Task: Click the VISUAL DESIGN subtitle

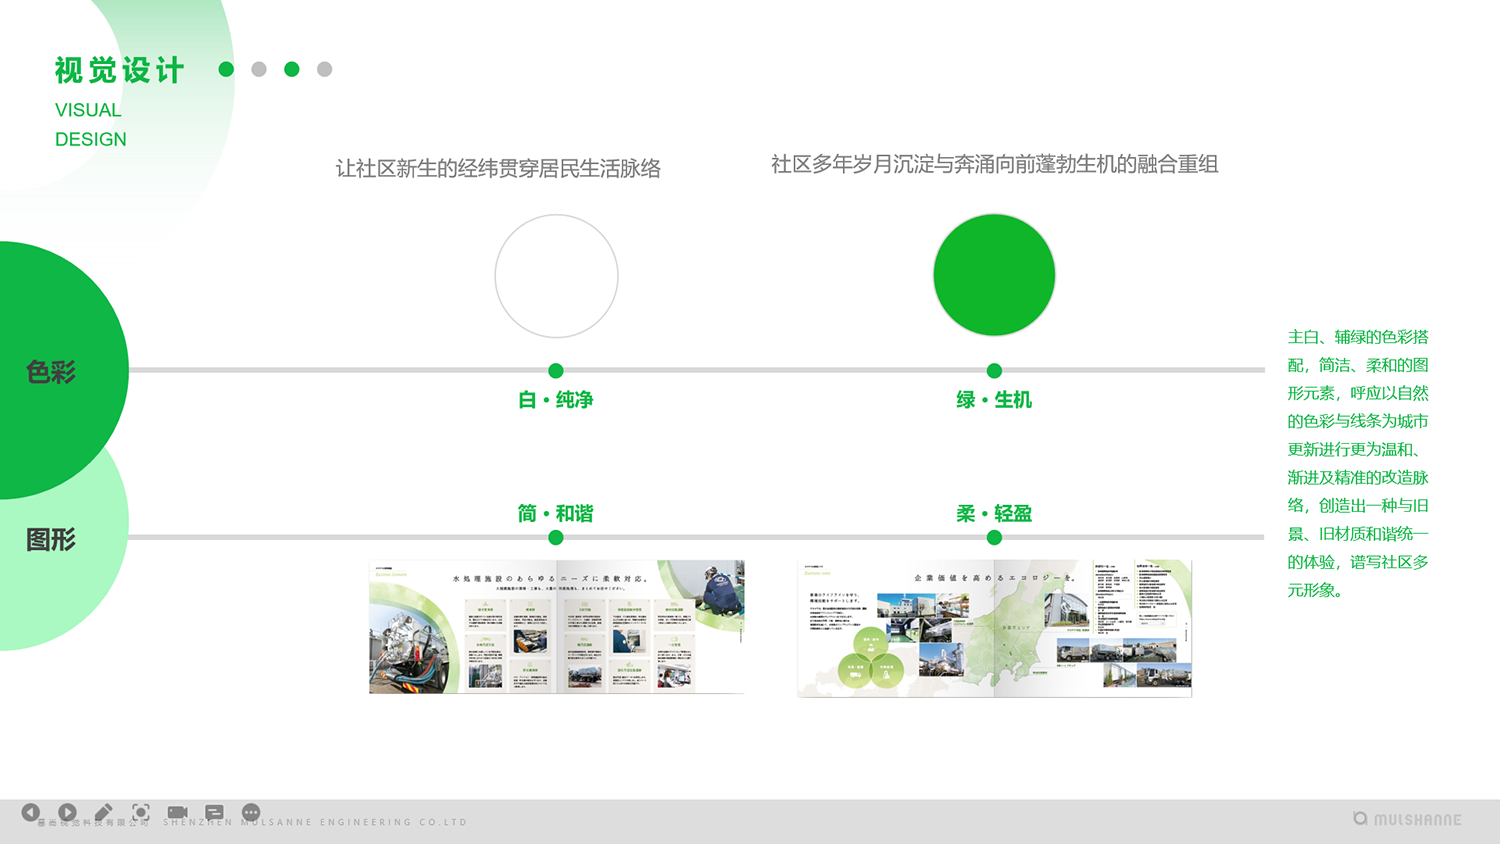Action: coord(91,125)
